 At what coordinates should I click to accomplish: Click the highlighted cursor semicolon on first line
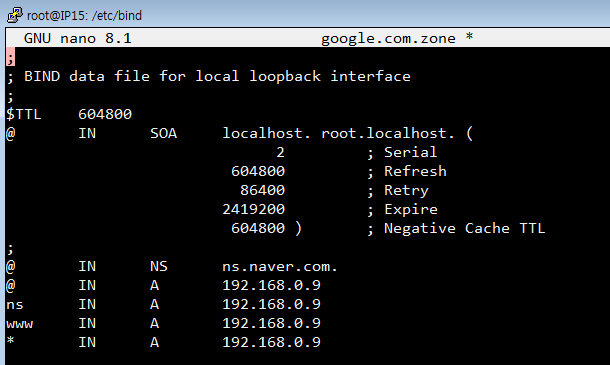[x=11, y=57]
